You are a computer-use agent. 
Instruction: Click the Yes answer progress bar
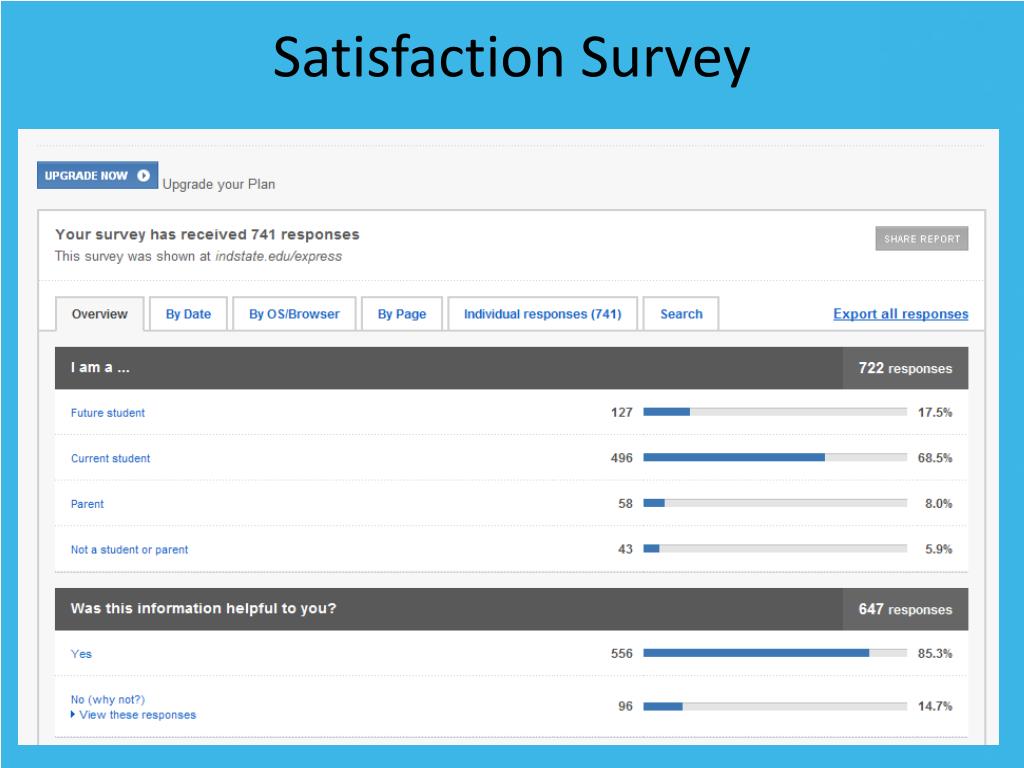[775, 653]
